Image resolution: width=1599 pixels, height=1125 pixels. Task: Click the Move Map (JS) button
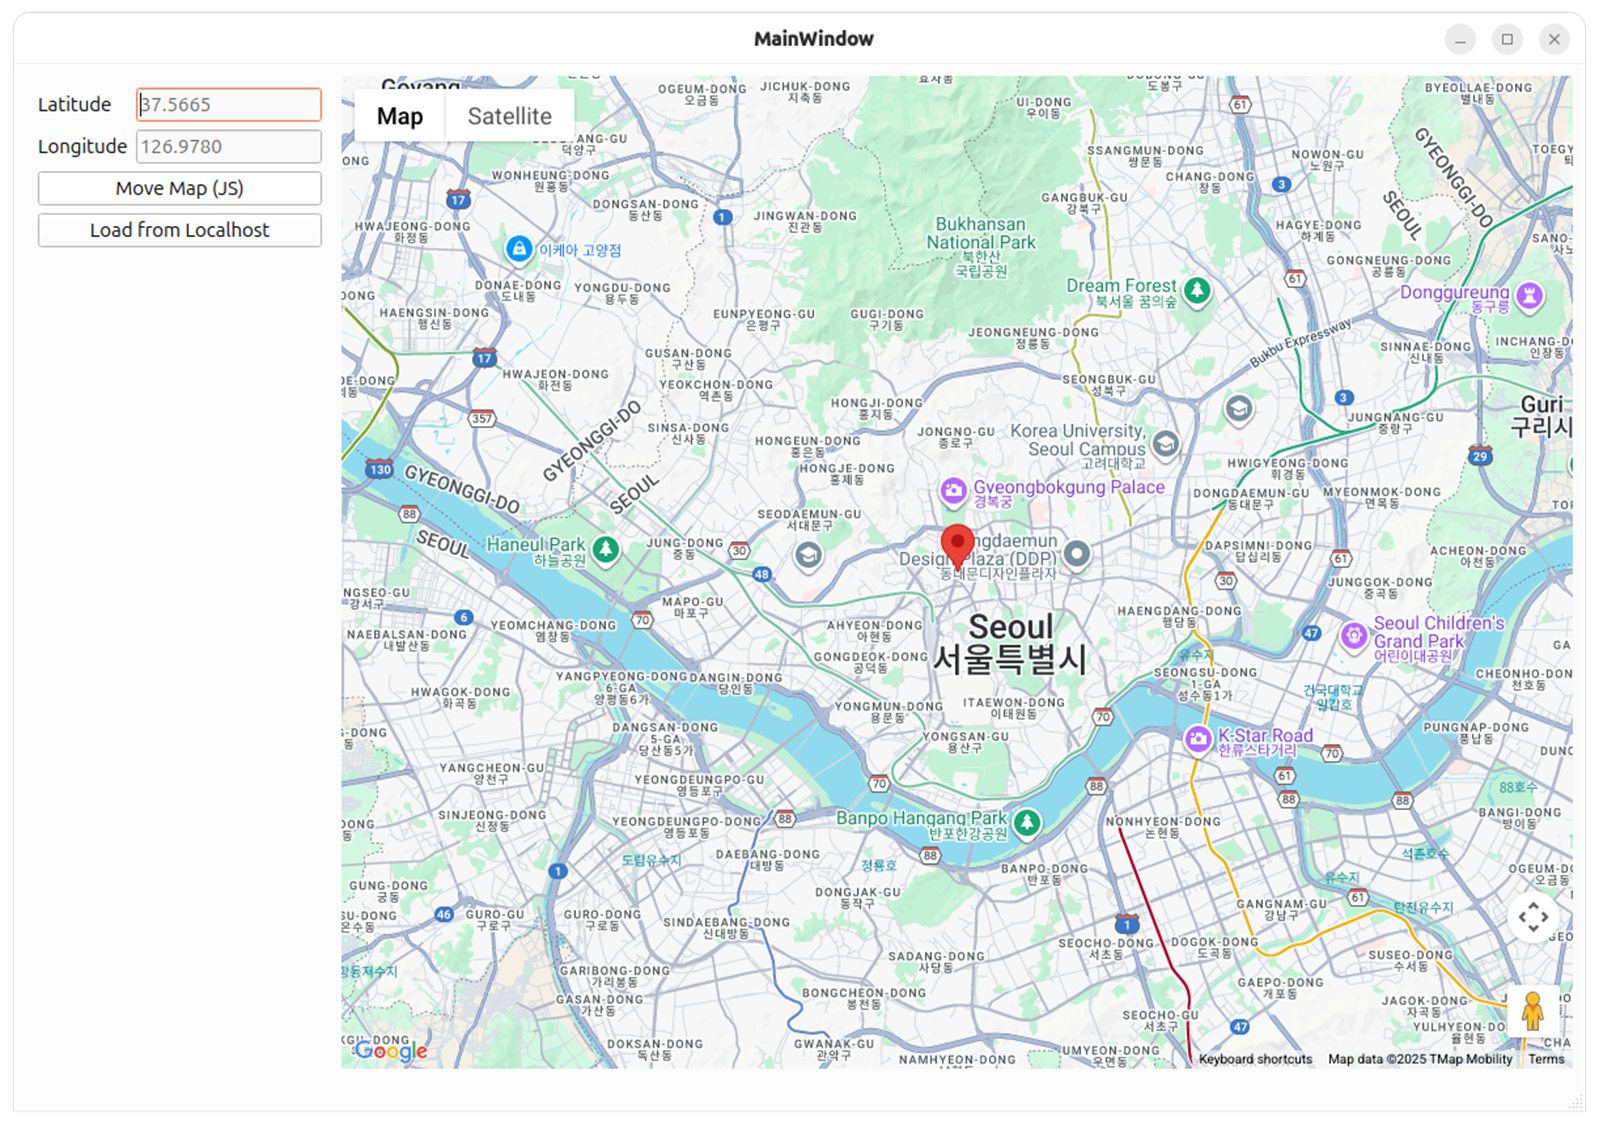point(180,188)
